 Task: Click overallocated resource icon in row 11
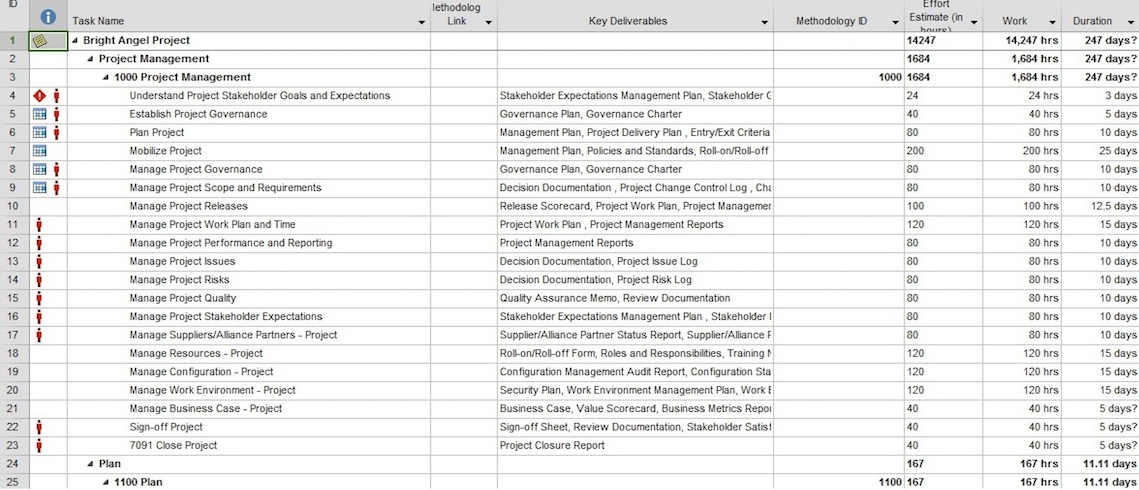tap(40, 225)
